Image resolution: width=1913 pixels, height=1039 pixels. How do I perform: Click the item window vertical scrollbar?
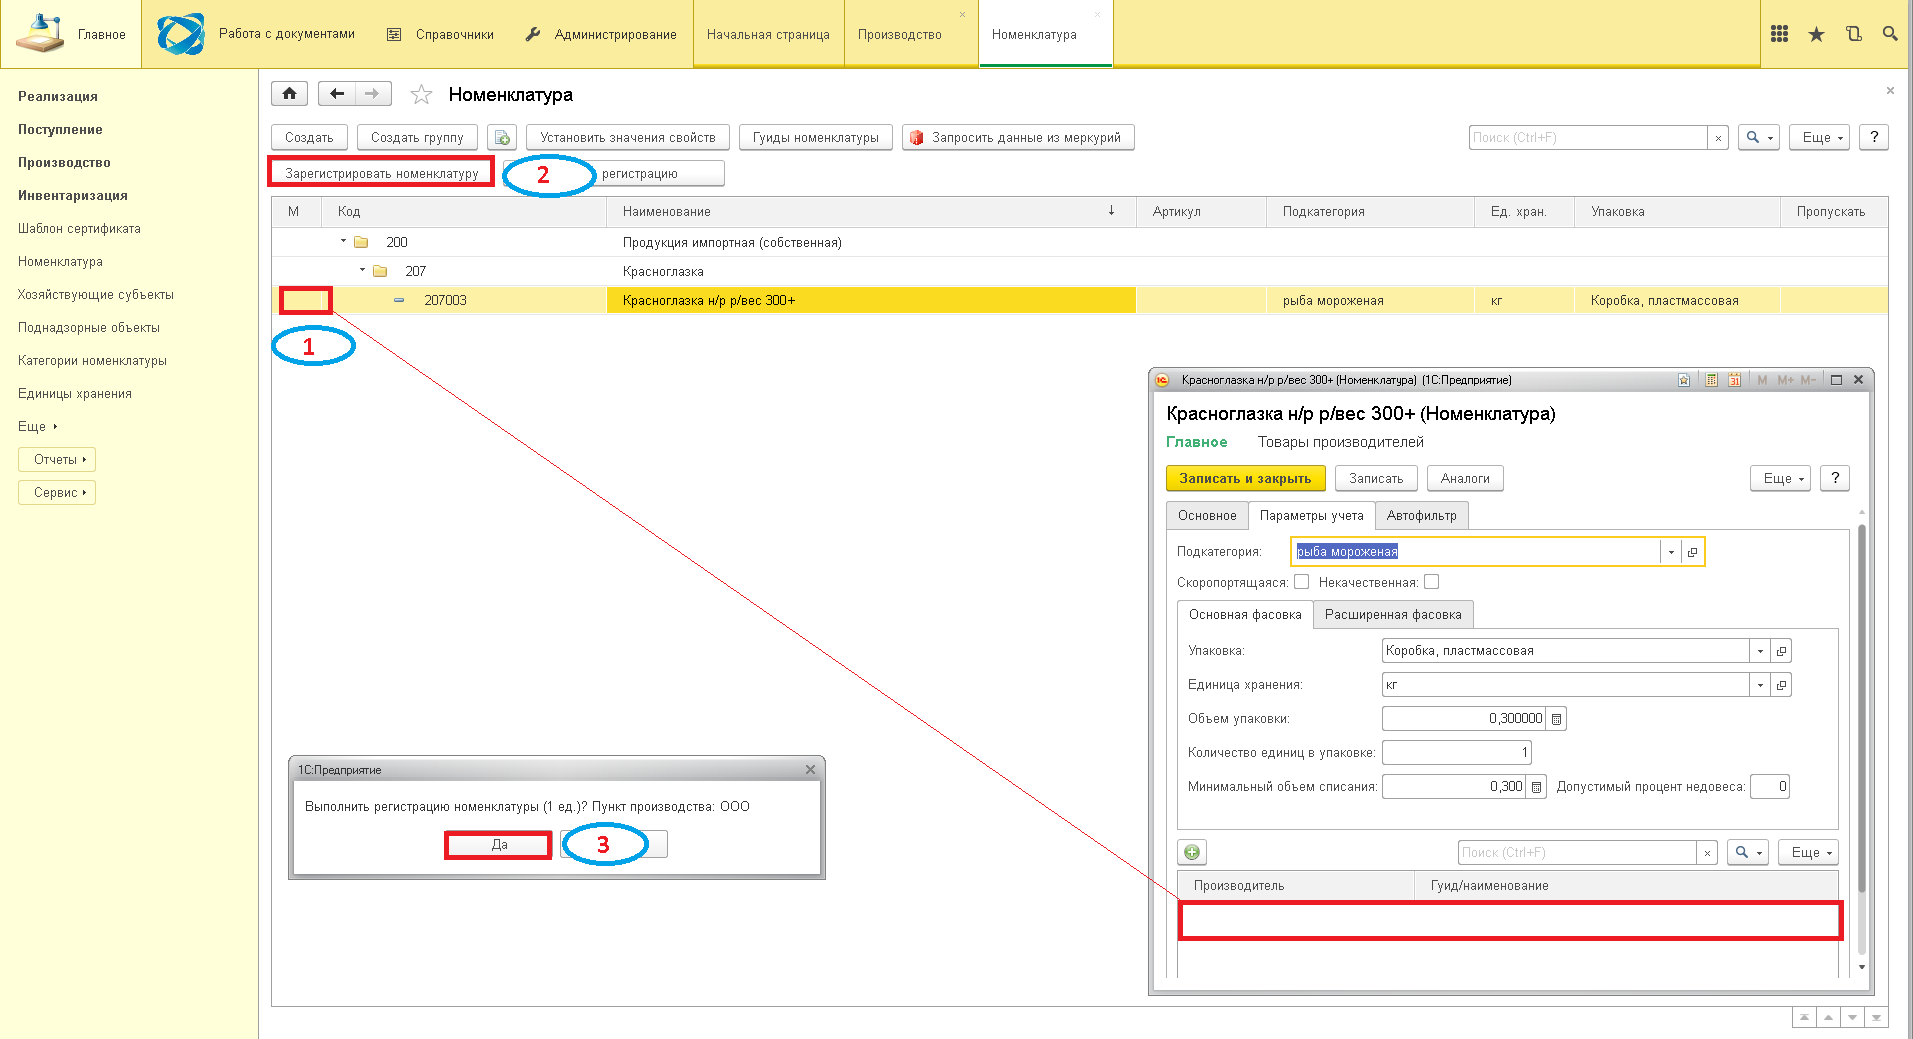click(1862, 708)
